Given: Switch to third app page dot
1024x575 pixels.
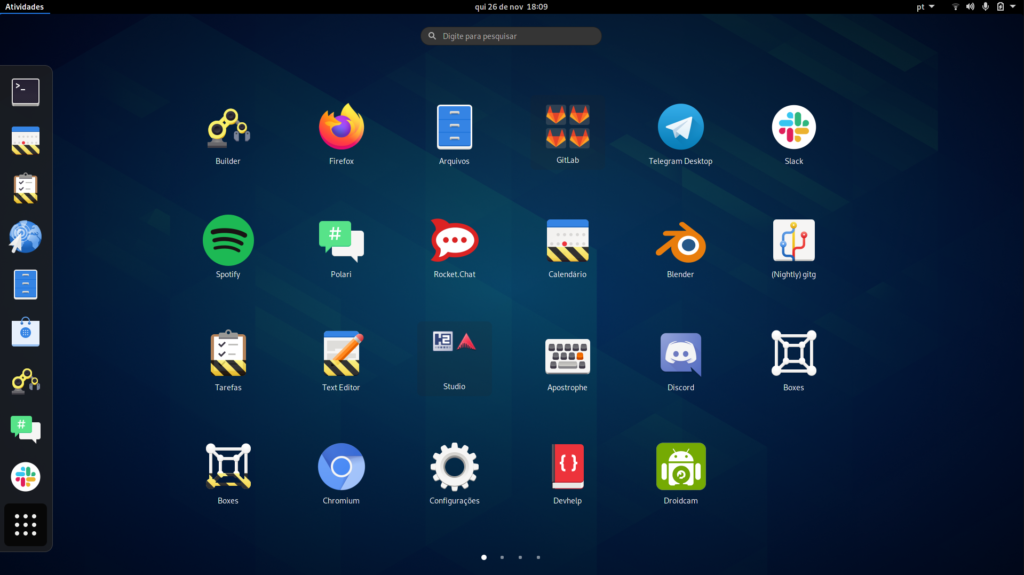Looking at the screenshot, I should point(520,557).
